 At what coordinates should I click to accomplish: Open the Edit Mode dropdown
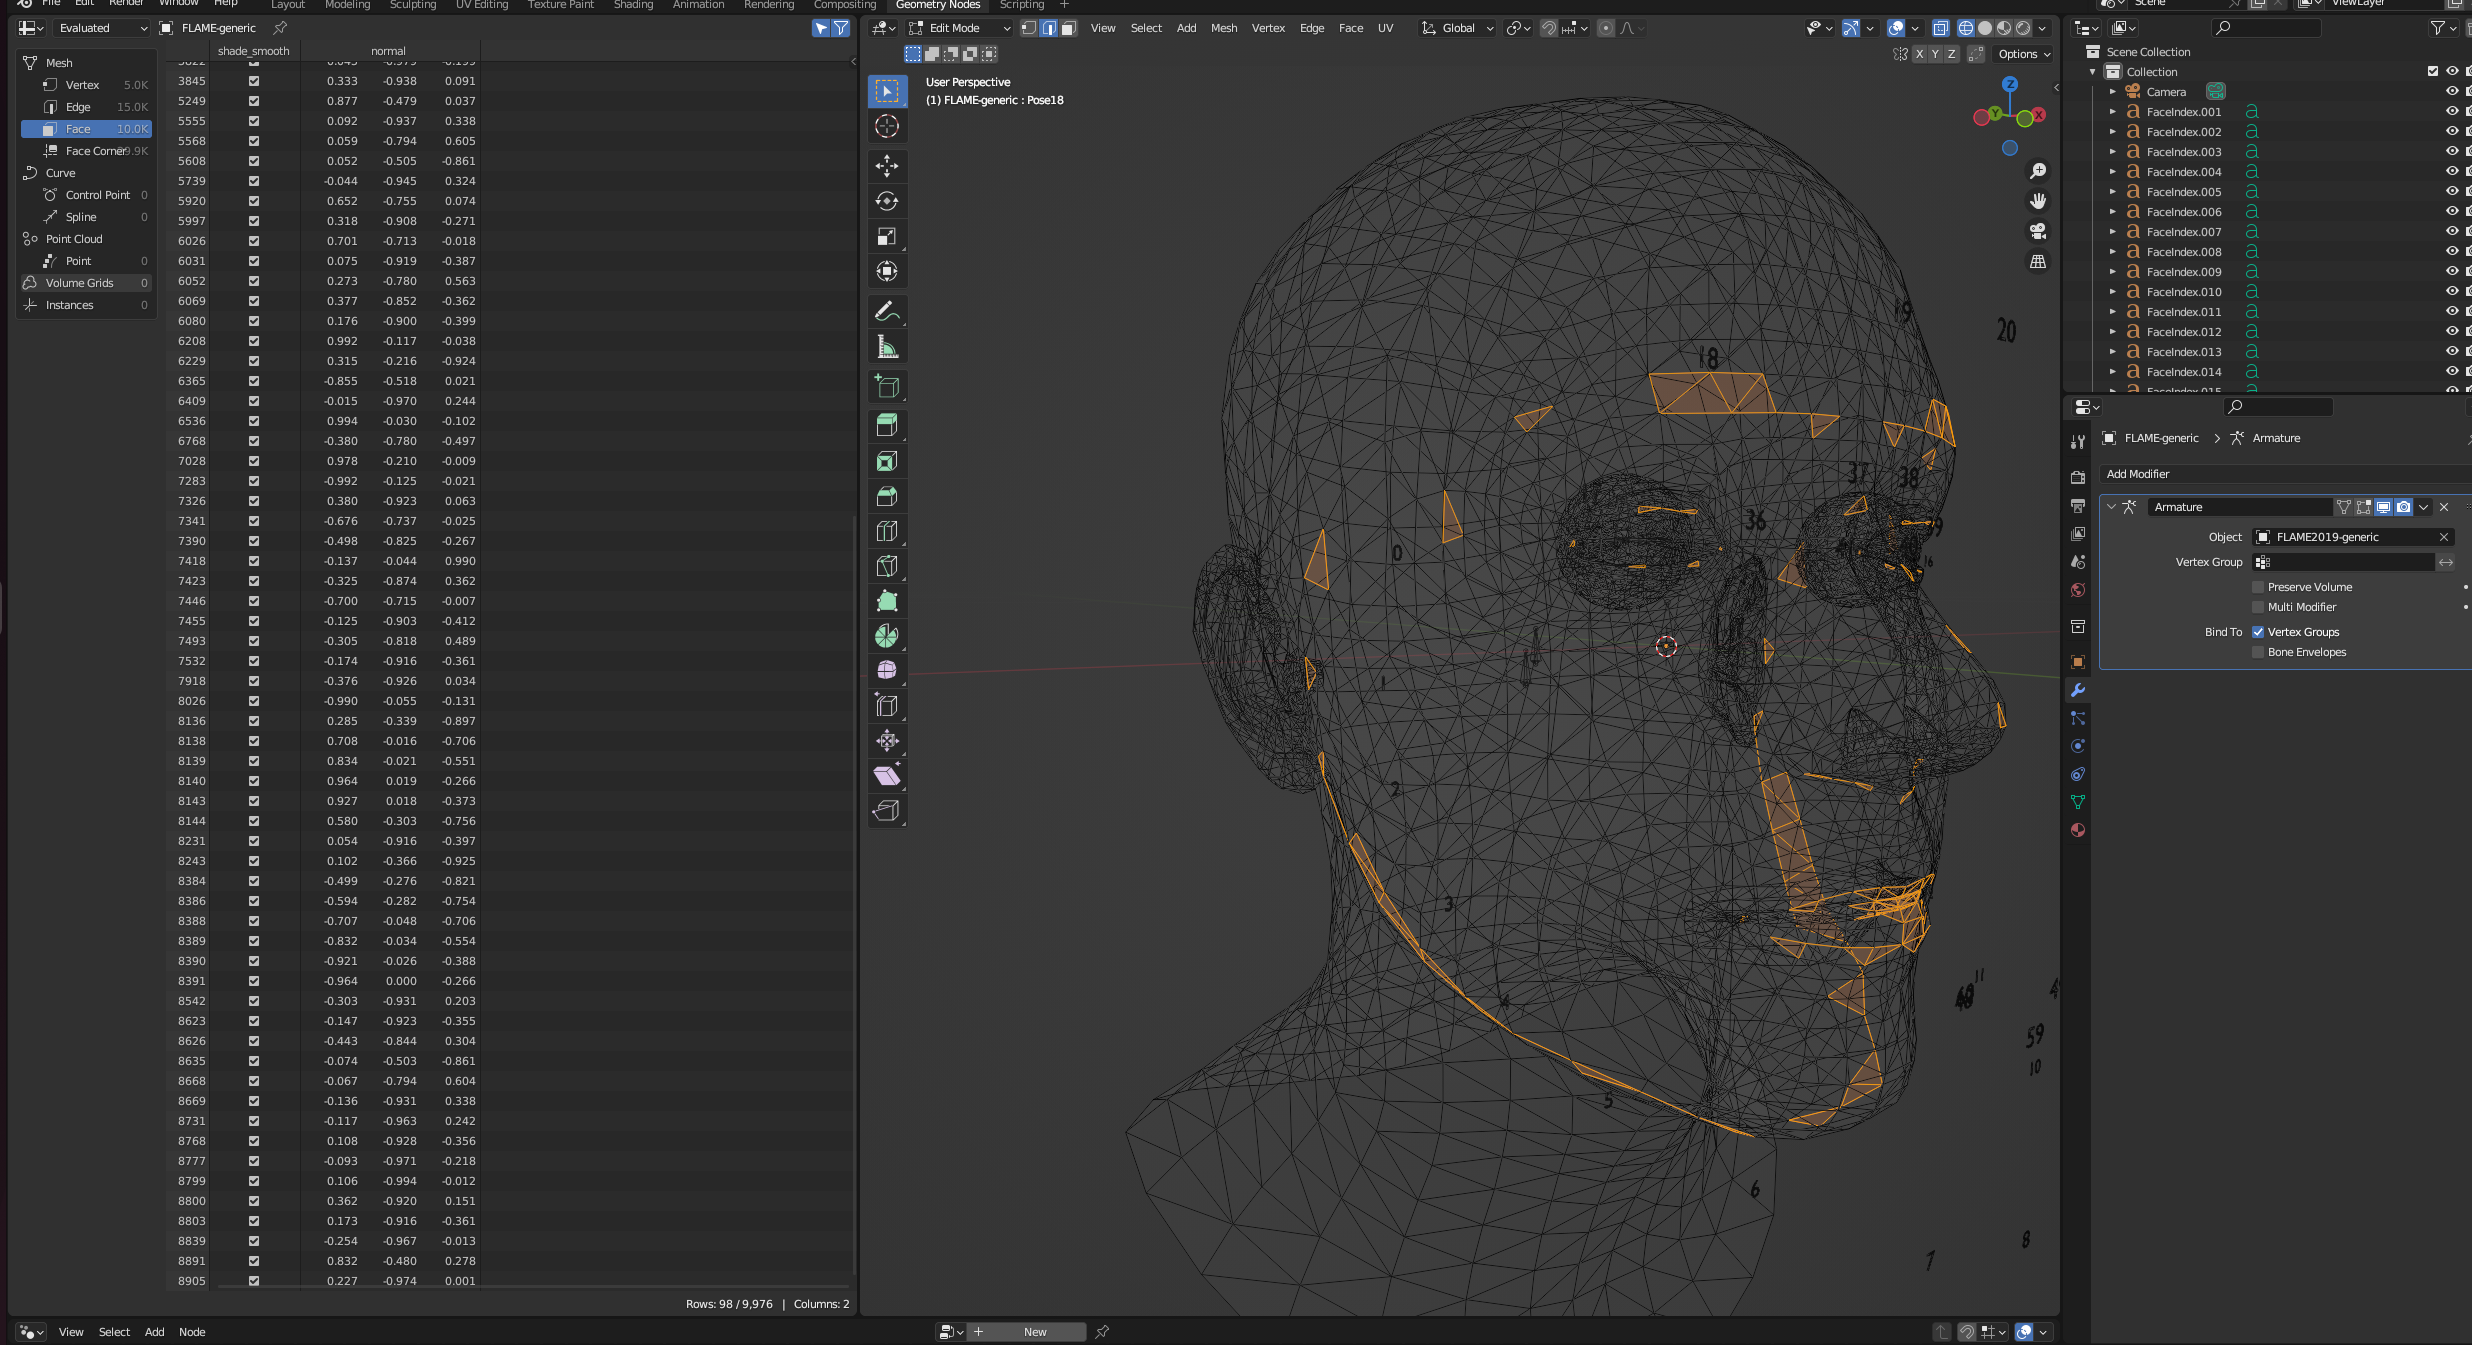click(x=959, y=28)
